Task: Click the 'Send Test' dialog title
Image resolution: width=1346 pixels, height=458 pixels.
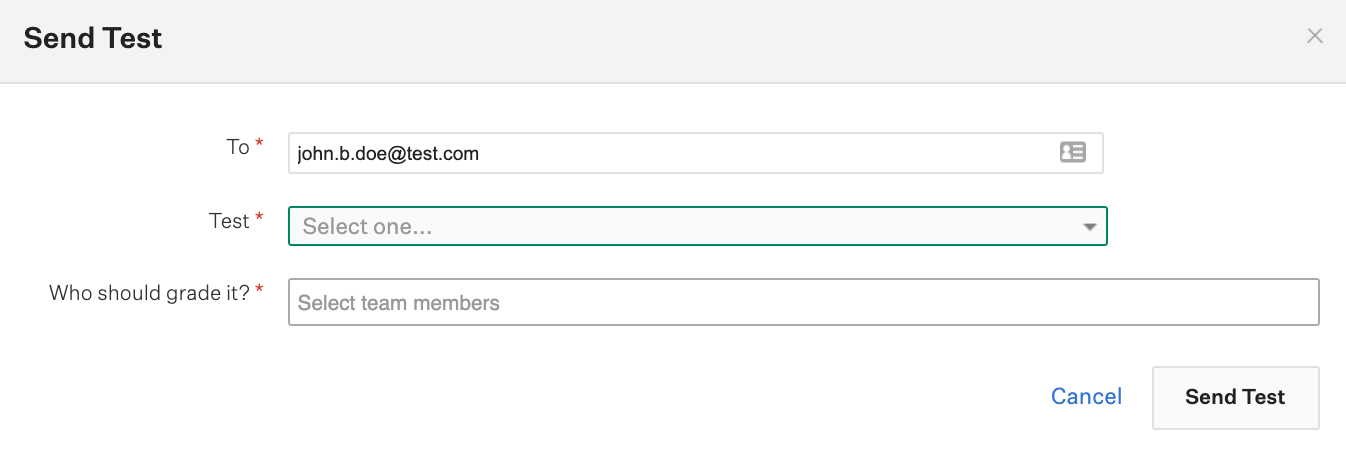Action: point(93,39)
